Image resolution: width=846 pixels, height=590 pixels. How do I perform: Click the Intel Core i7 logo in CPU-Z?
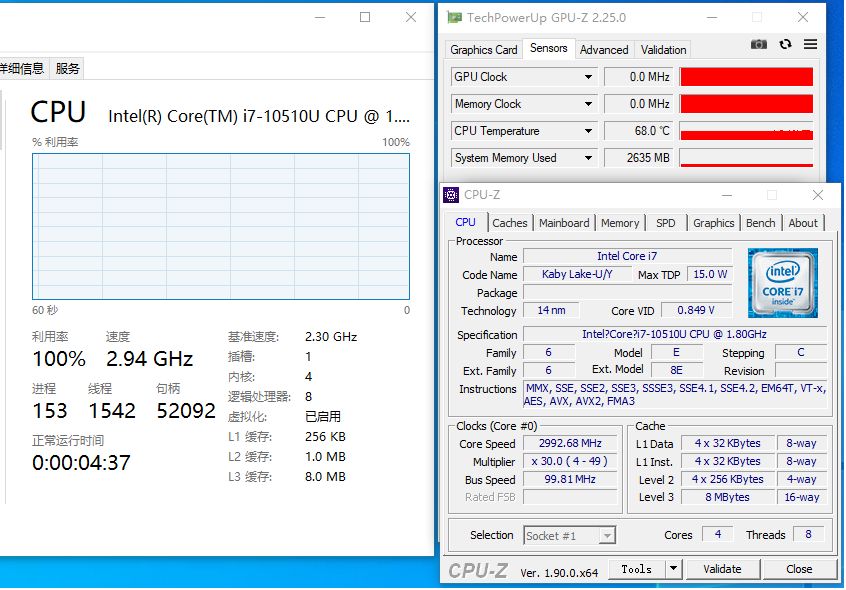pos(782,283)
